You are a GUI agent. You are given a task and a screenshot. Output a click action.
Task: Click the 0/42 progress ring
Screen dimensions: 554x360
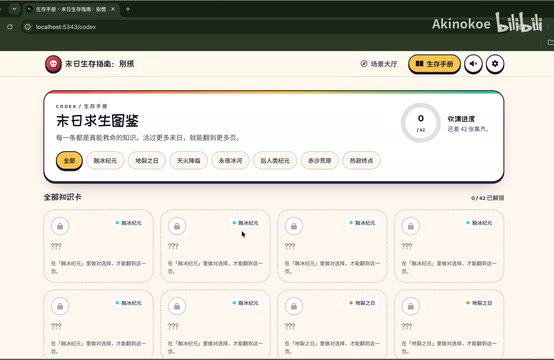[x=420, y=123]
